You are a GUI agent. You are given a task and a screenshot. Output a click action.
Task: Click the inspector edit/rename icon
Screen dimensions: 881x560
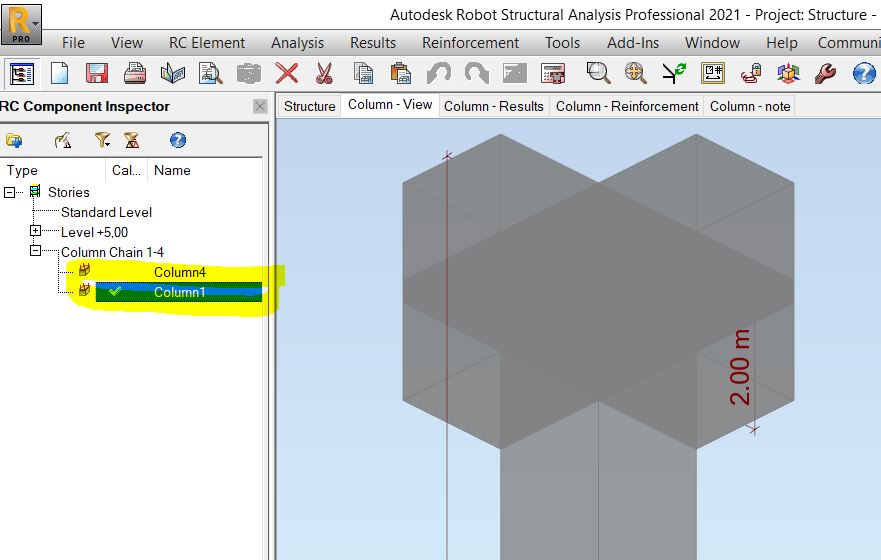point(63,140)
